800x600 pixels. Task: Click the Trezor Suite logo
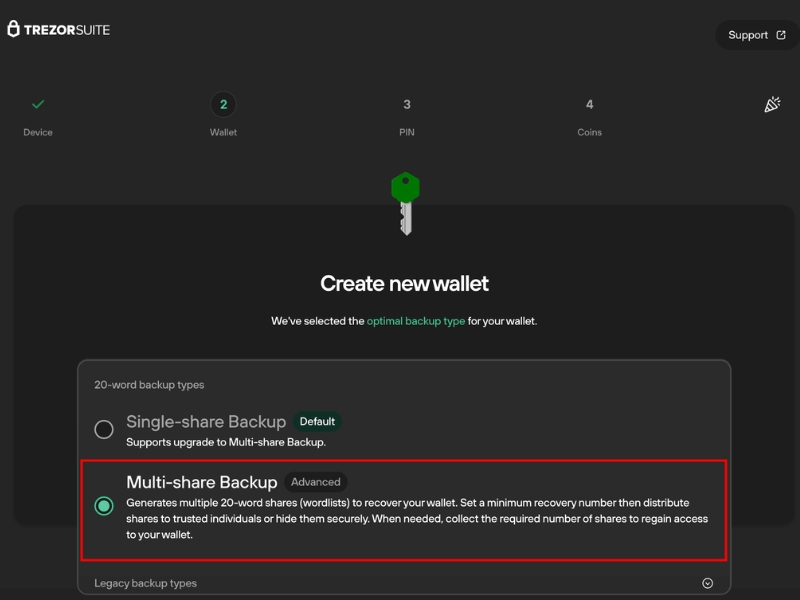[x=59, y=30]
